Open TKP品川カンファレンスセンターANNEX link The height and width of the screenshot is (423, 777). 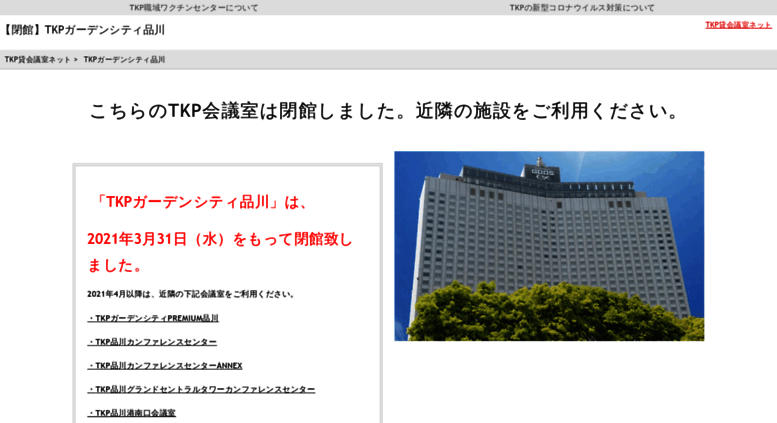tap(165, 366)
